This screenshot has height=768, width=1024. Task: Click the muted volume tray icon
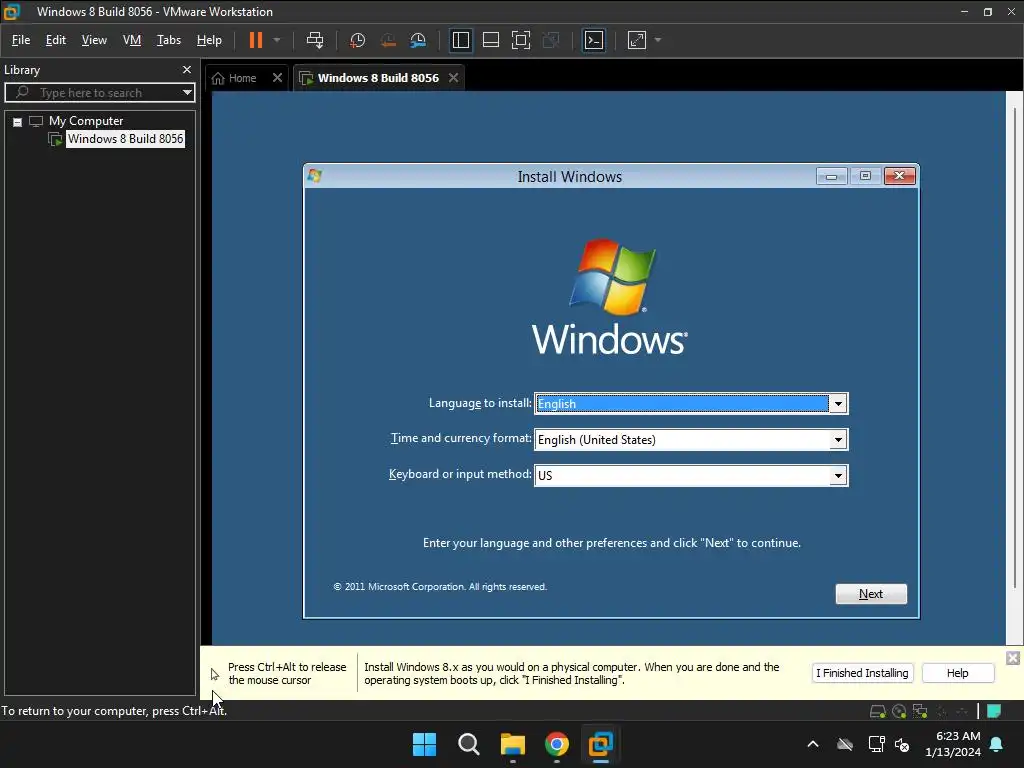(x=902, y=744)
